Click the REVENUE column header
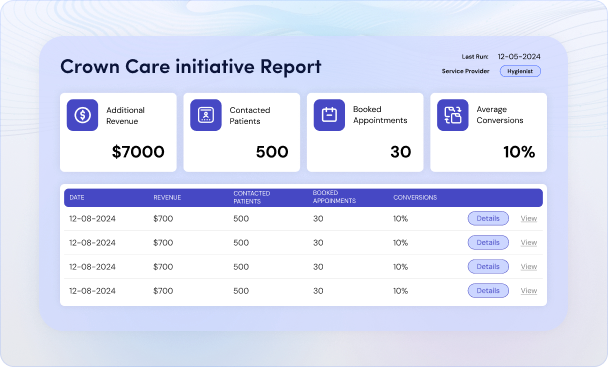The height and width of the screenshot is (367, 608). tap(167, 197)
